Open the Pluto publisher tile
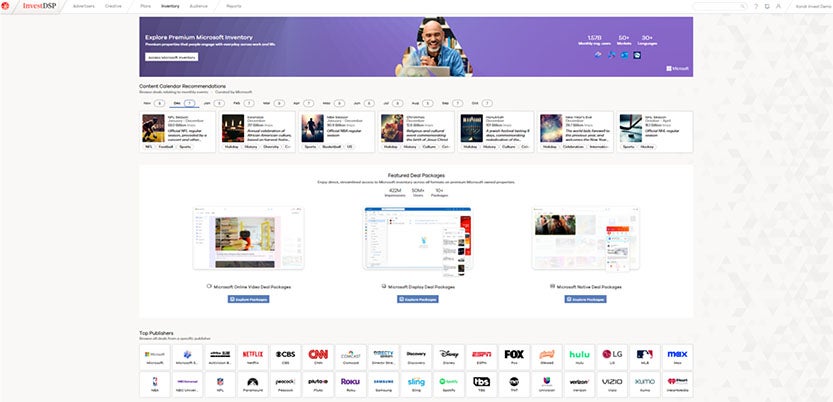The height and width of the screenshot is (402, 833). tap(318, 384)
